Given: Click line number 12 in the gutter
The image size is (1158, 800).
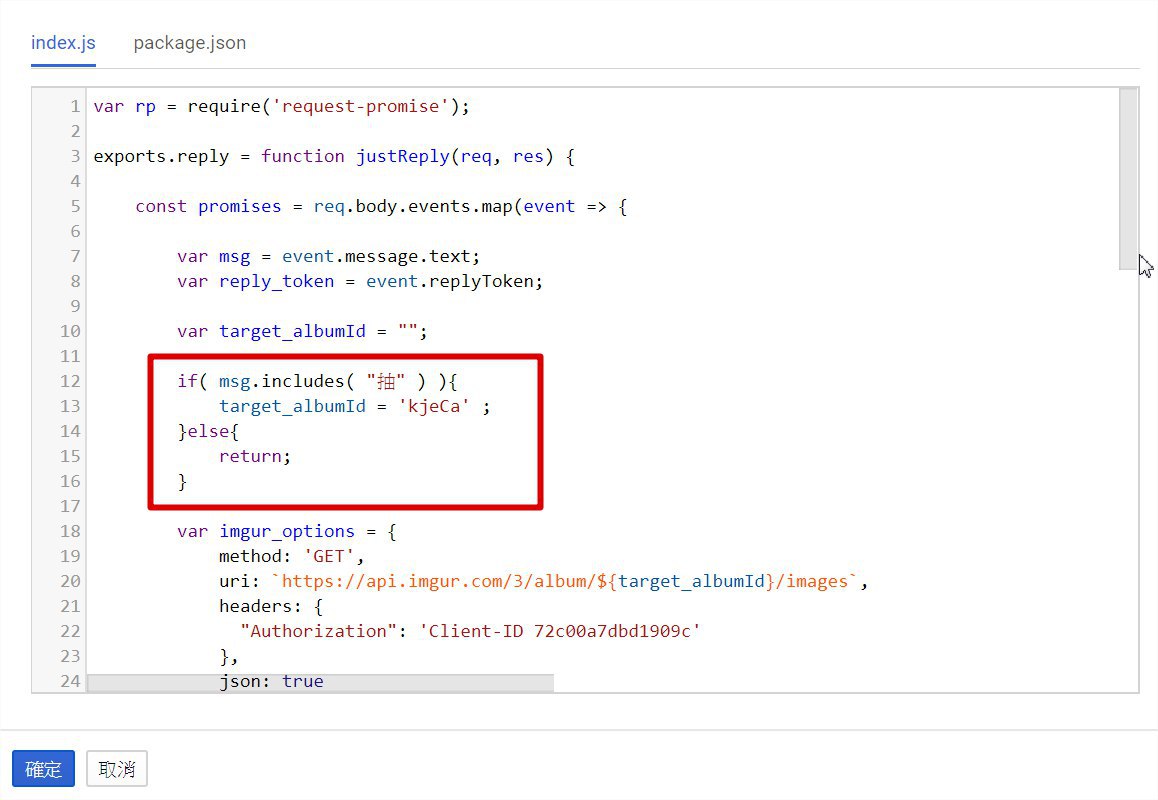Looking at the screenshot, I should 69,381.
